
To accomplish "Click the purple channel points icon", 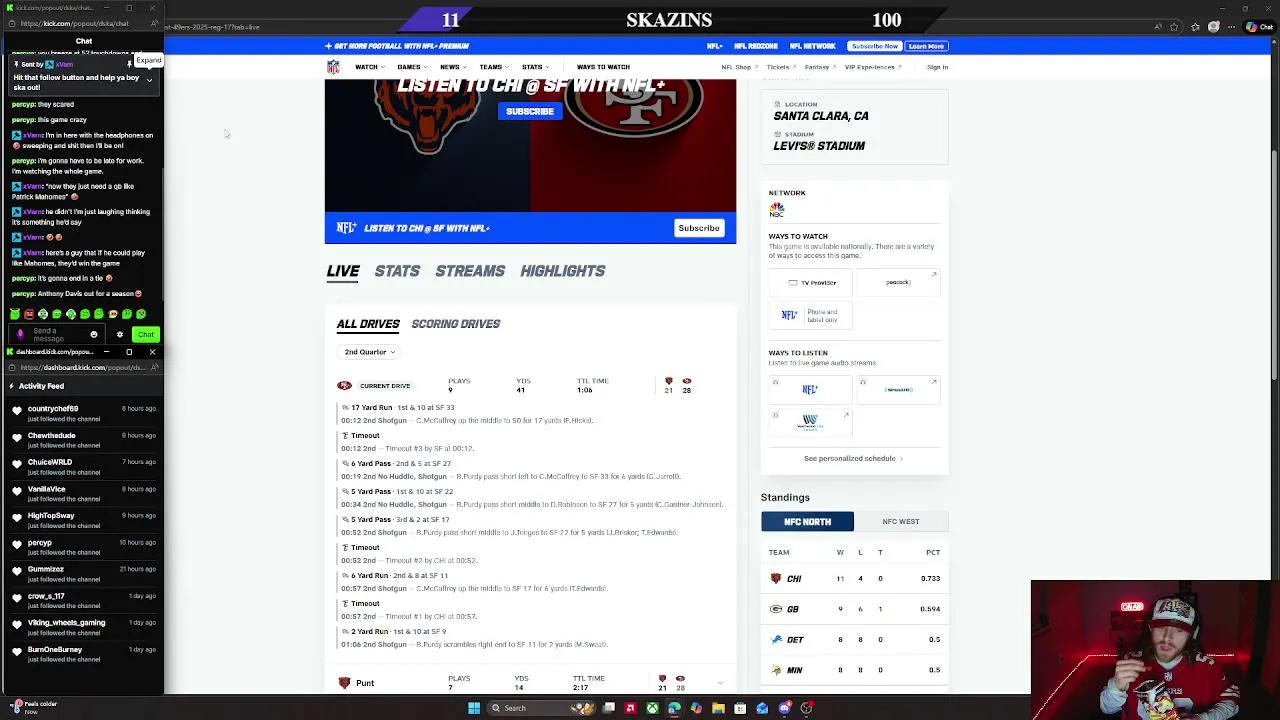I will point(21,335).
